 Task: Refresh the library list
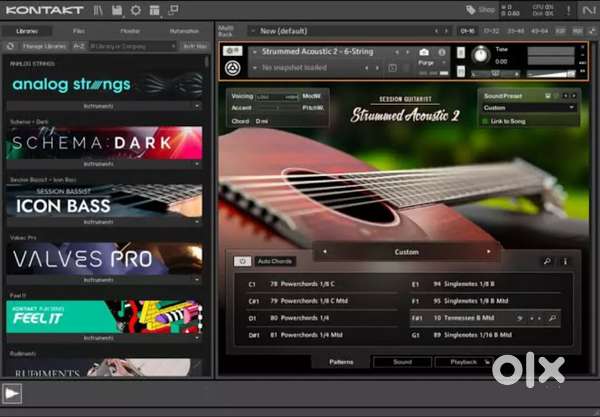click(10, 46)
